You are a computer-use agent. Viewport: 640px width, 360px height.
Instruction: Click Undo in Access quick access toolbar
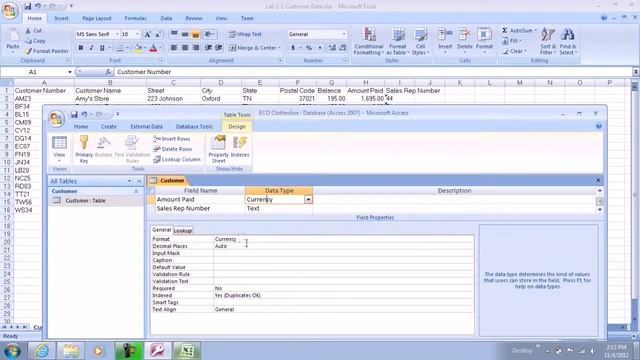tap(84, 114)
